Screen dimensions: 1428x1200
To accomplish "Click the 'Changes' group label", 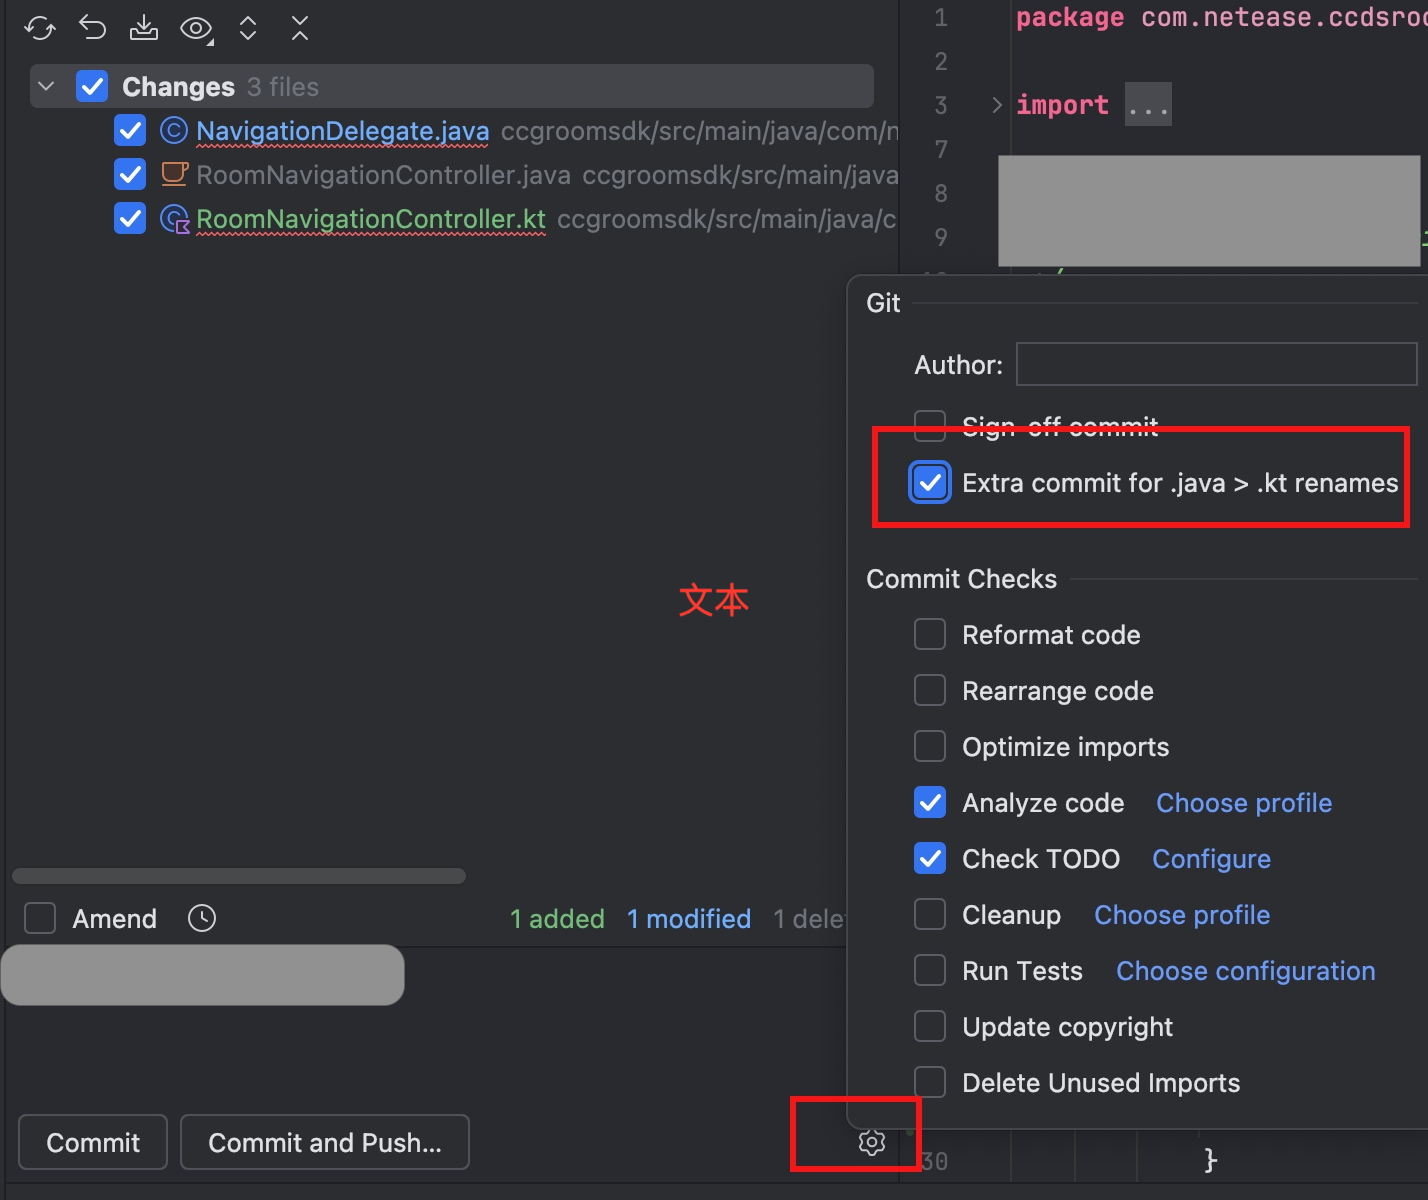I will (x=178, y=87).
